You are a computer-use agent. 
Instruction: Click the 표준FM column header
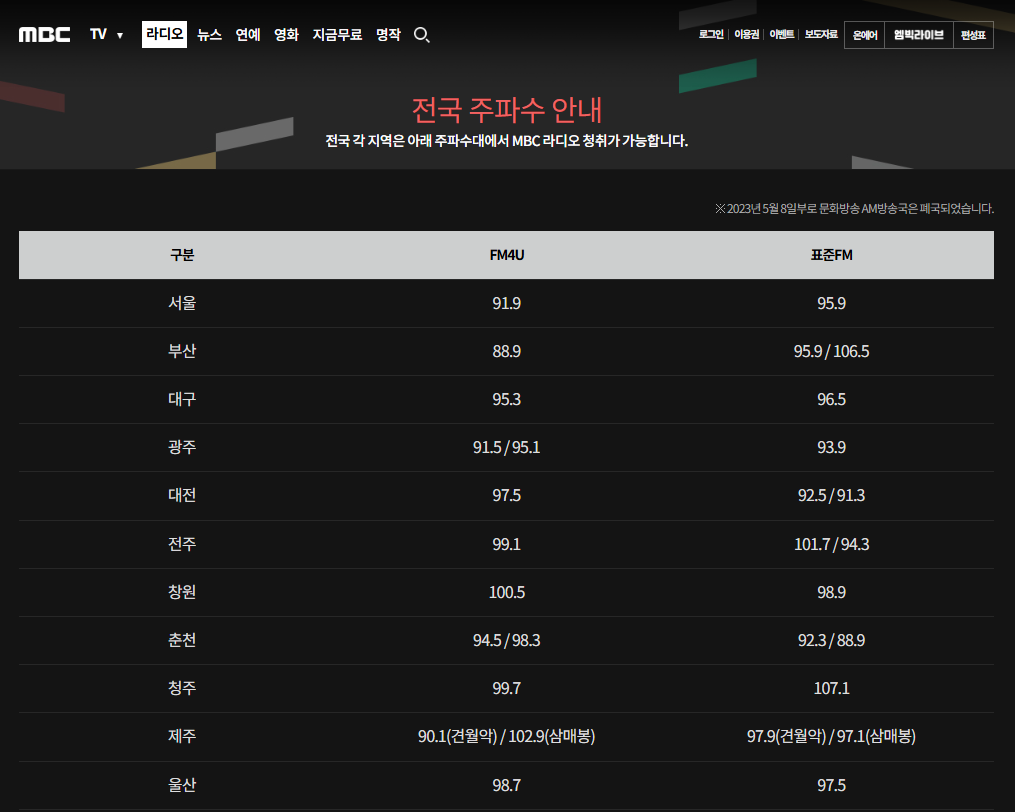pyautogui.click(x=831, y=255)
